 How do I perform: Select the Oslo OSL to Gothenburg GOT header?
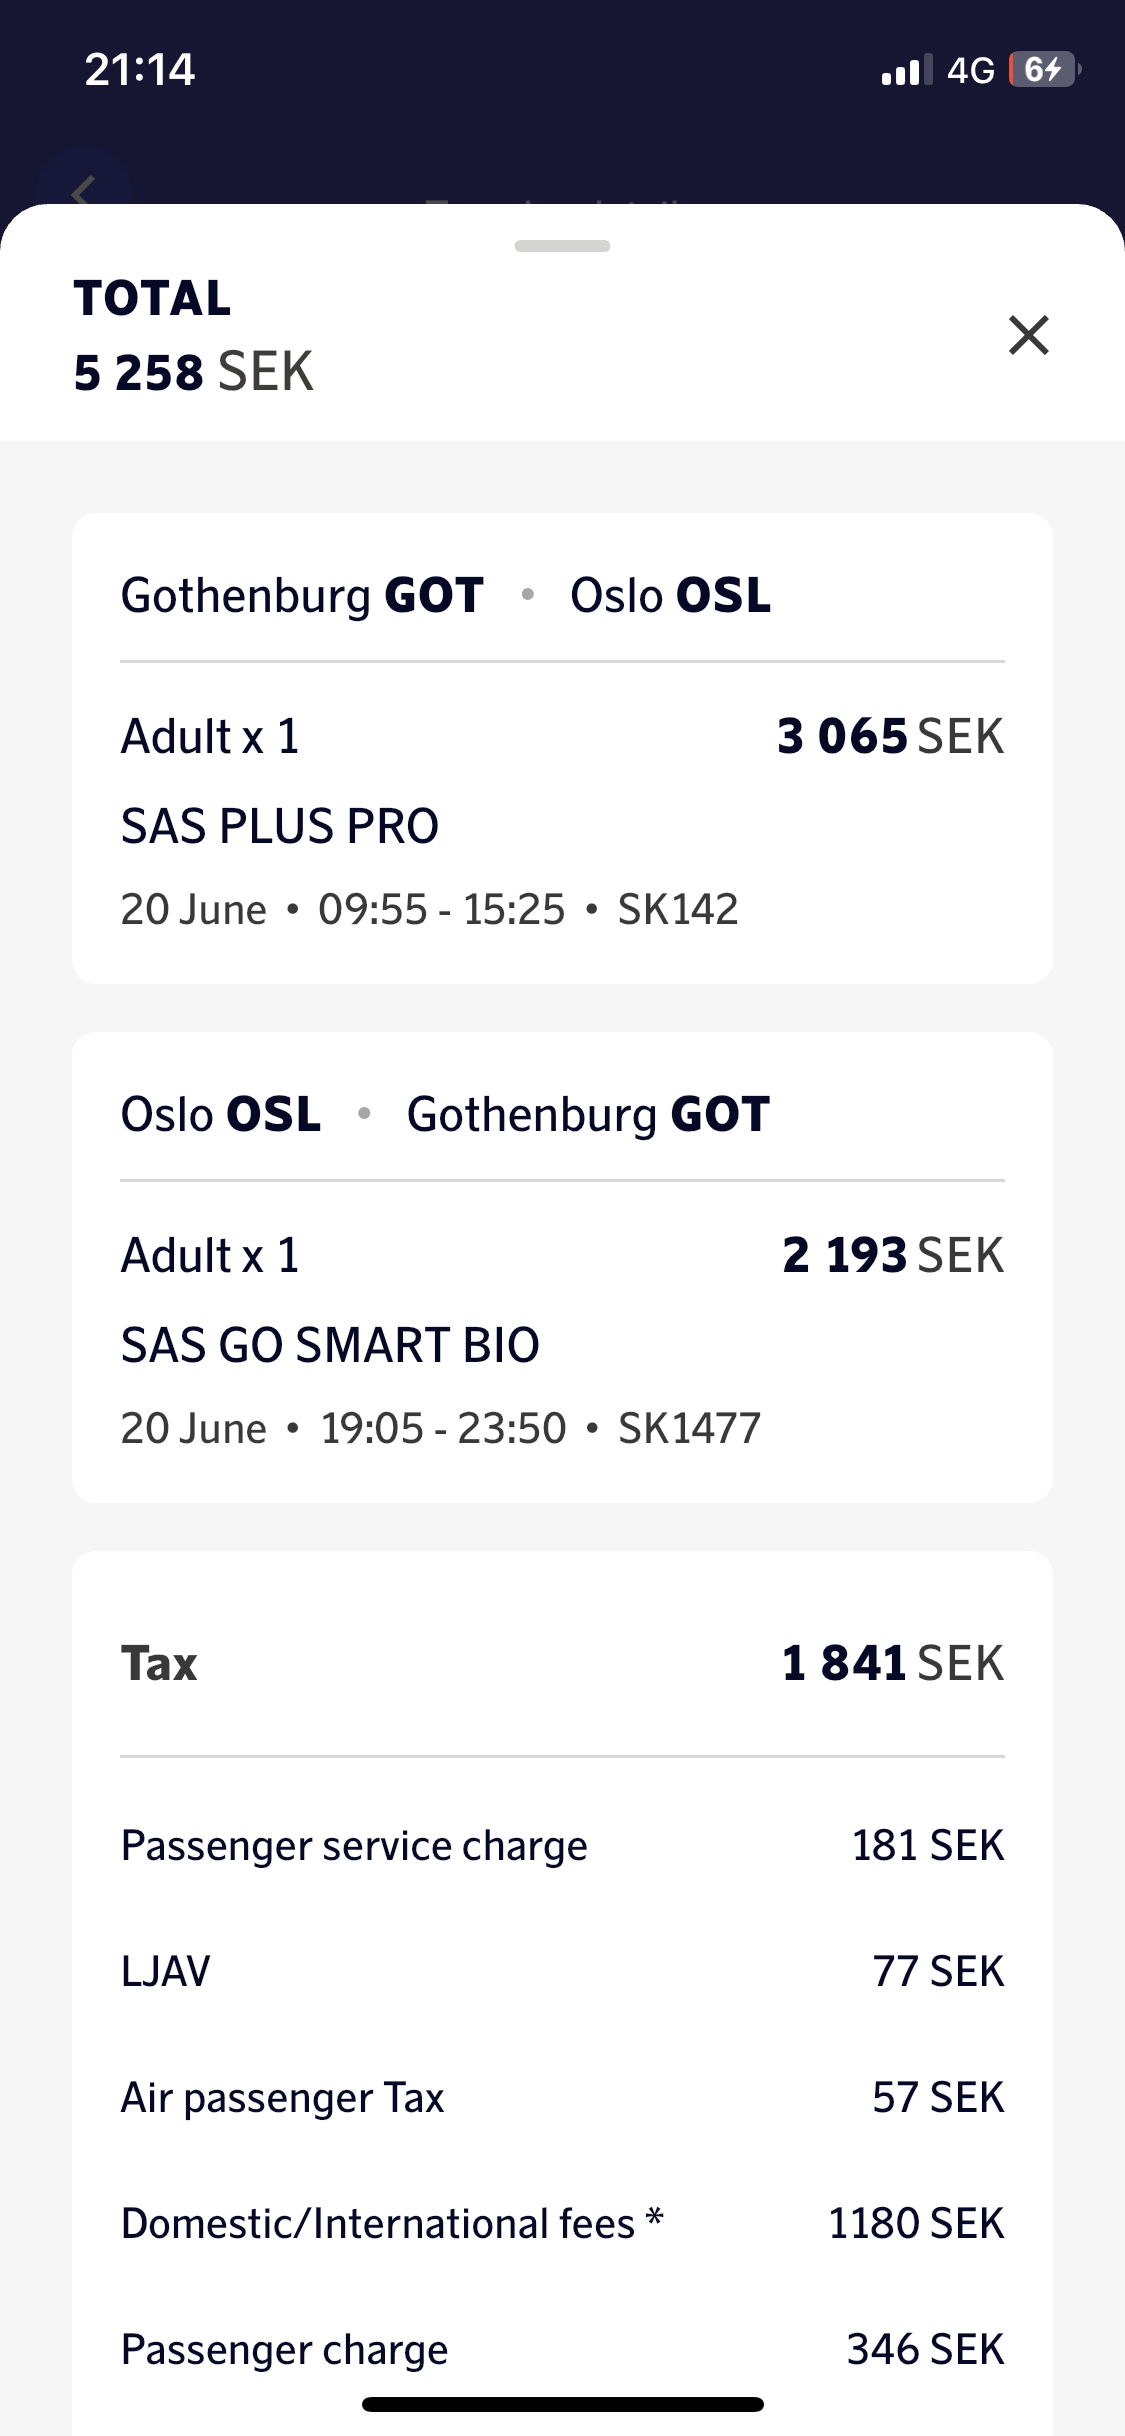[x=446, y=1115]
